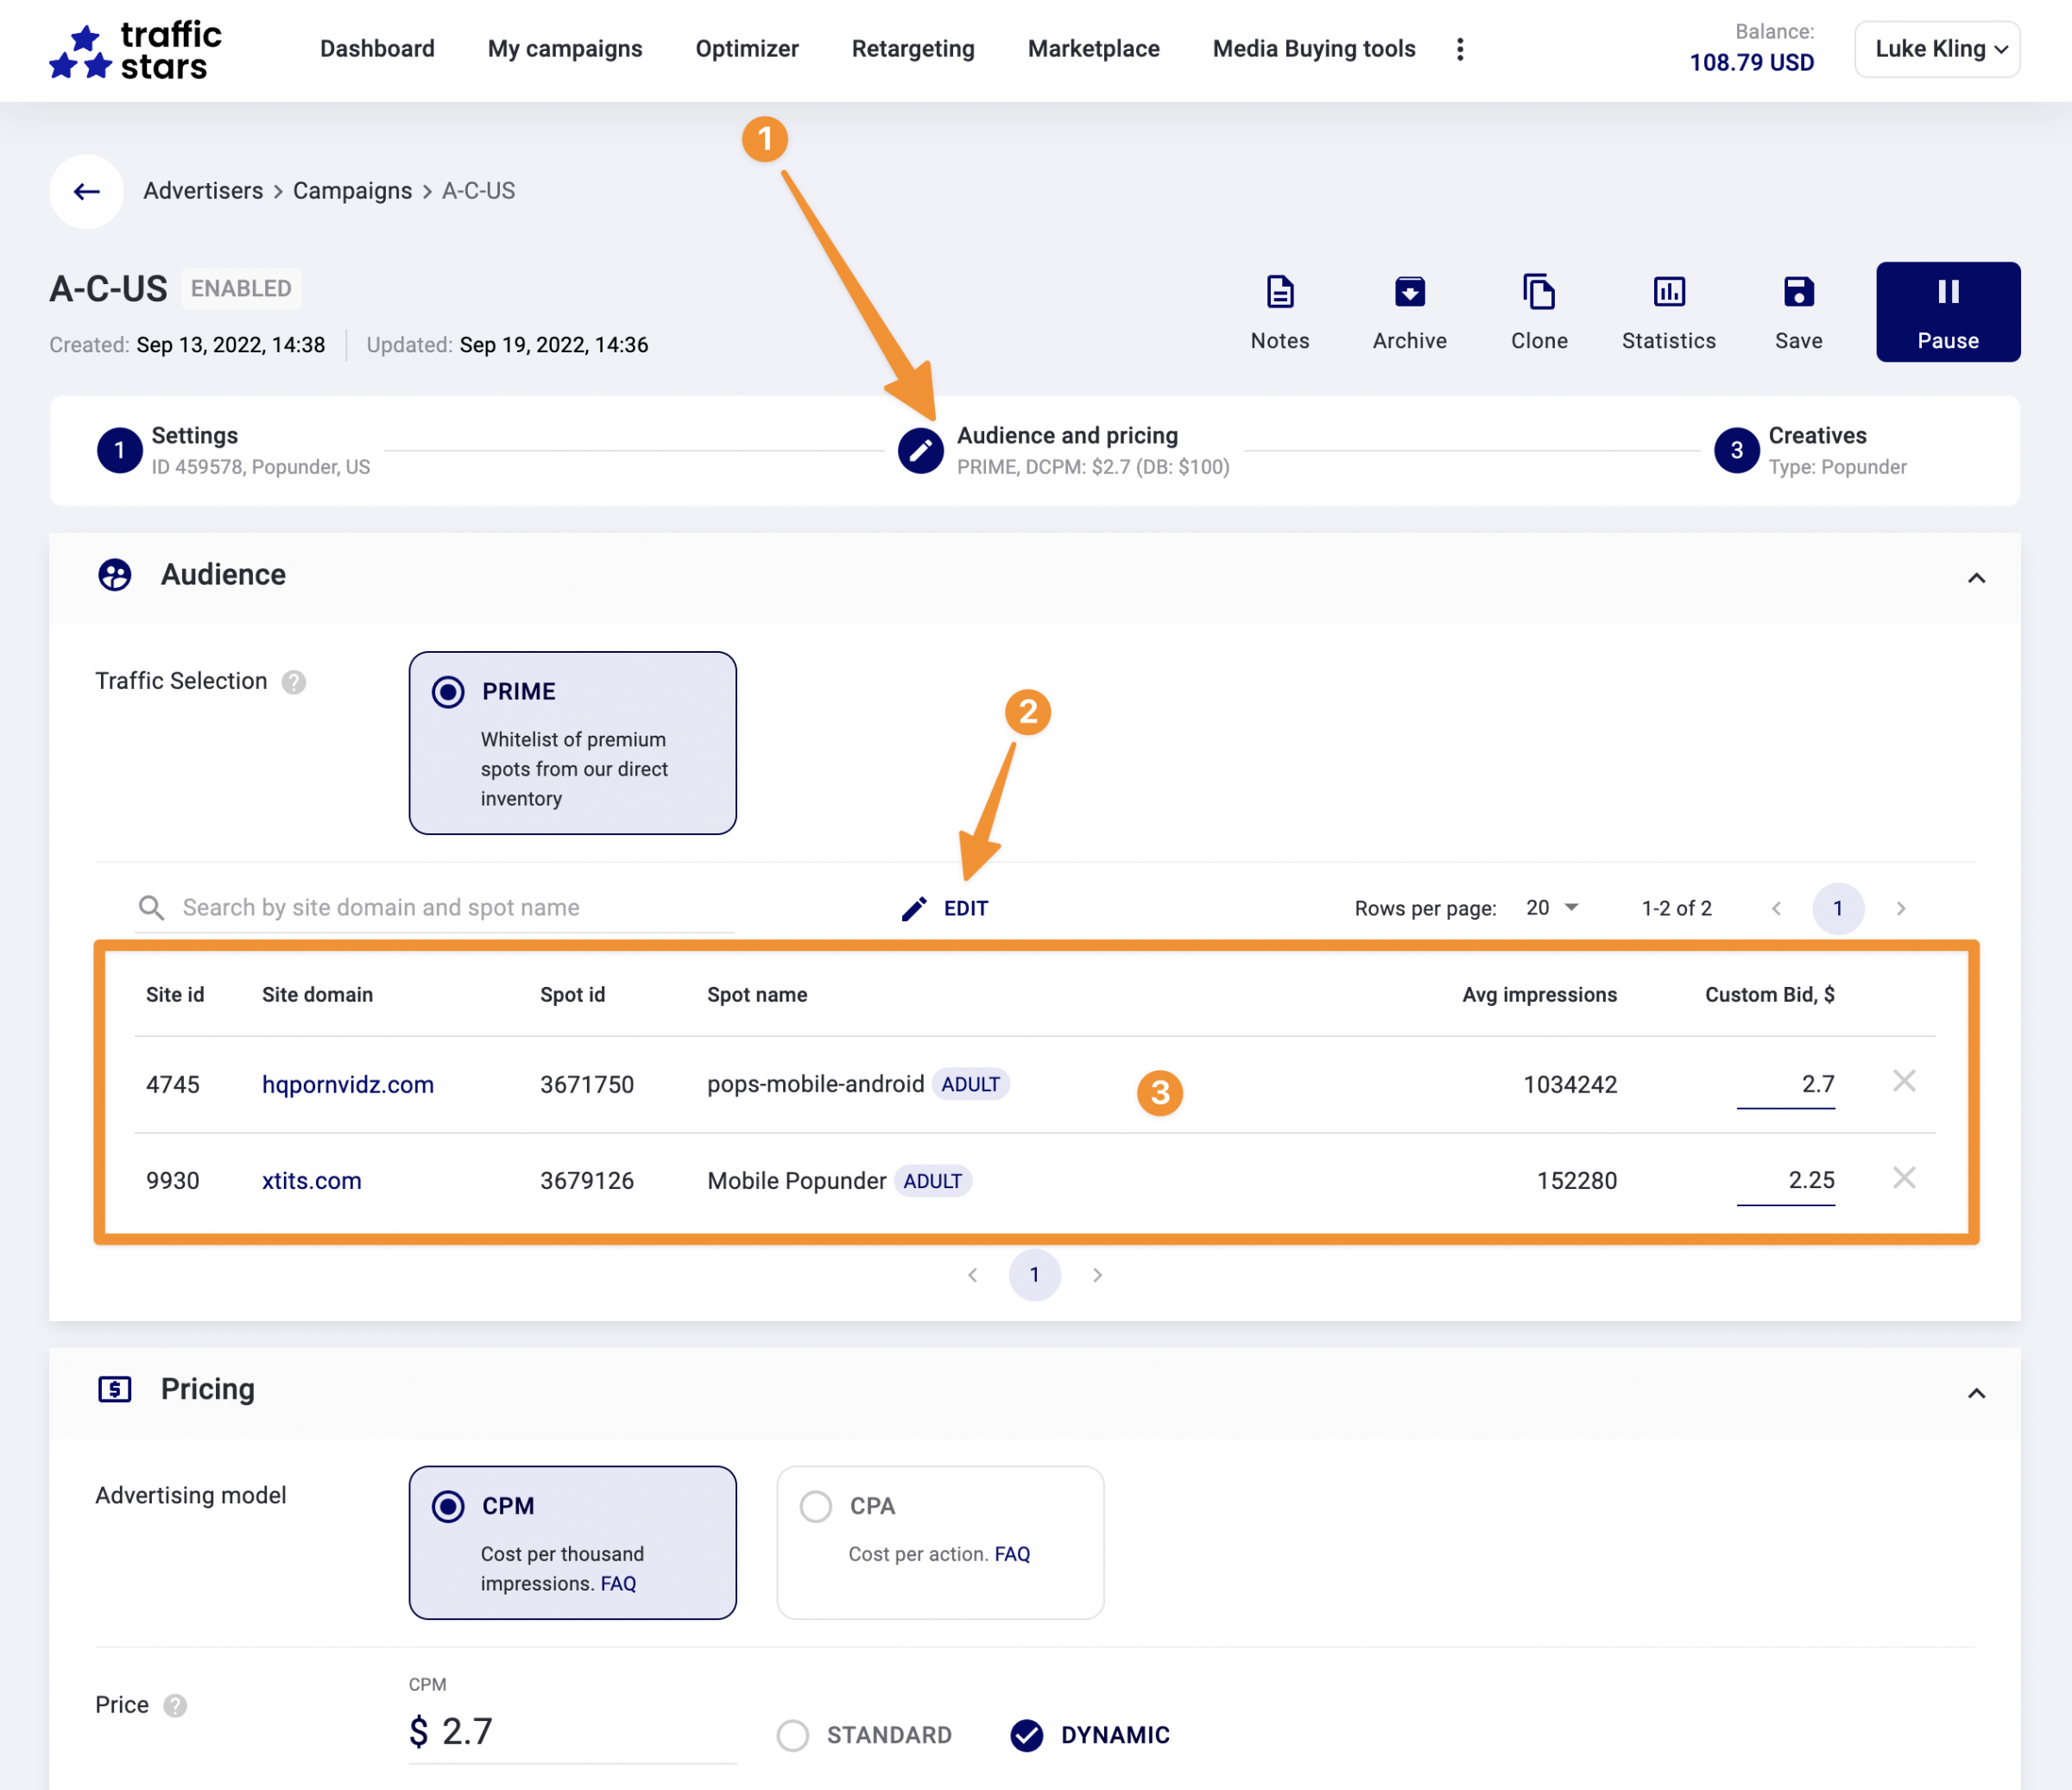Screen dimensions: 2072x1790
Task: Click the search magnifier icon
Action: pos(151,908)
